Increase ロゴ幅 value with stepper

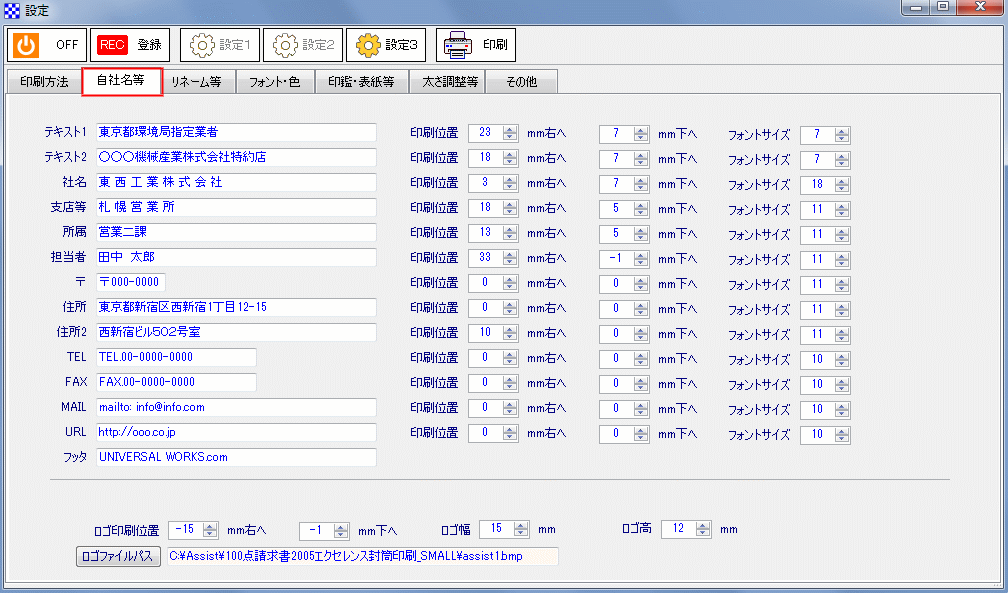(518, 525)
